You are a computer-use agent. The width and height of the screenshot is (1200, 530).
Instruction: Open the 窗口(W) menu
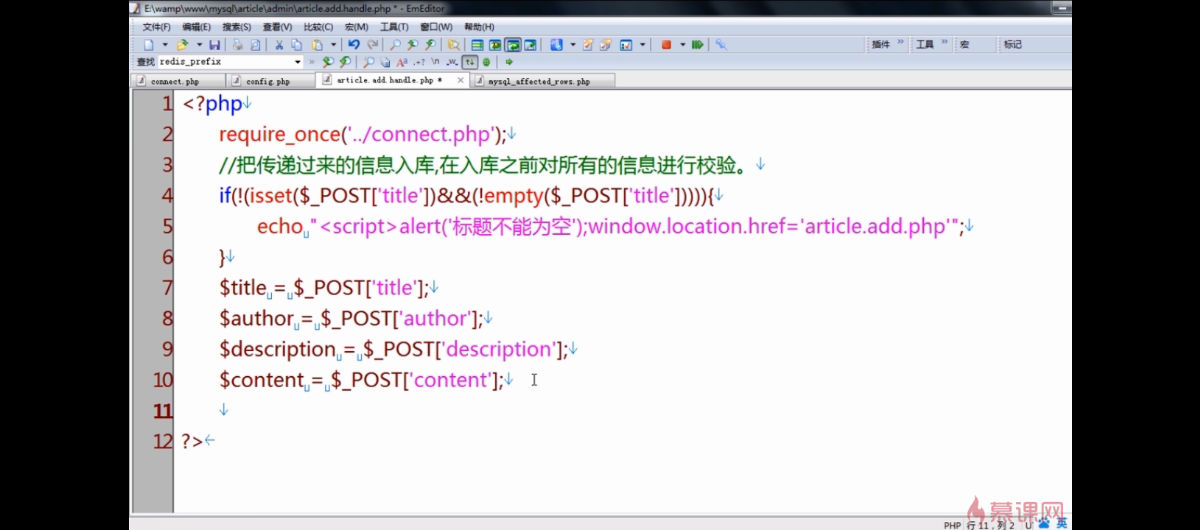[436, 27]
